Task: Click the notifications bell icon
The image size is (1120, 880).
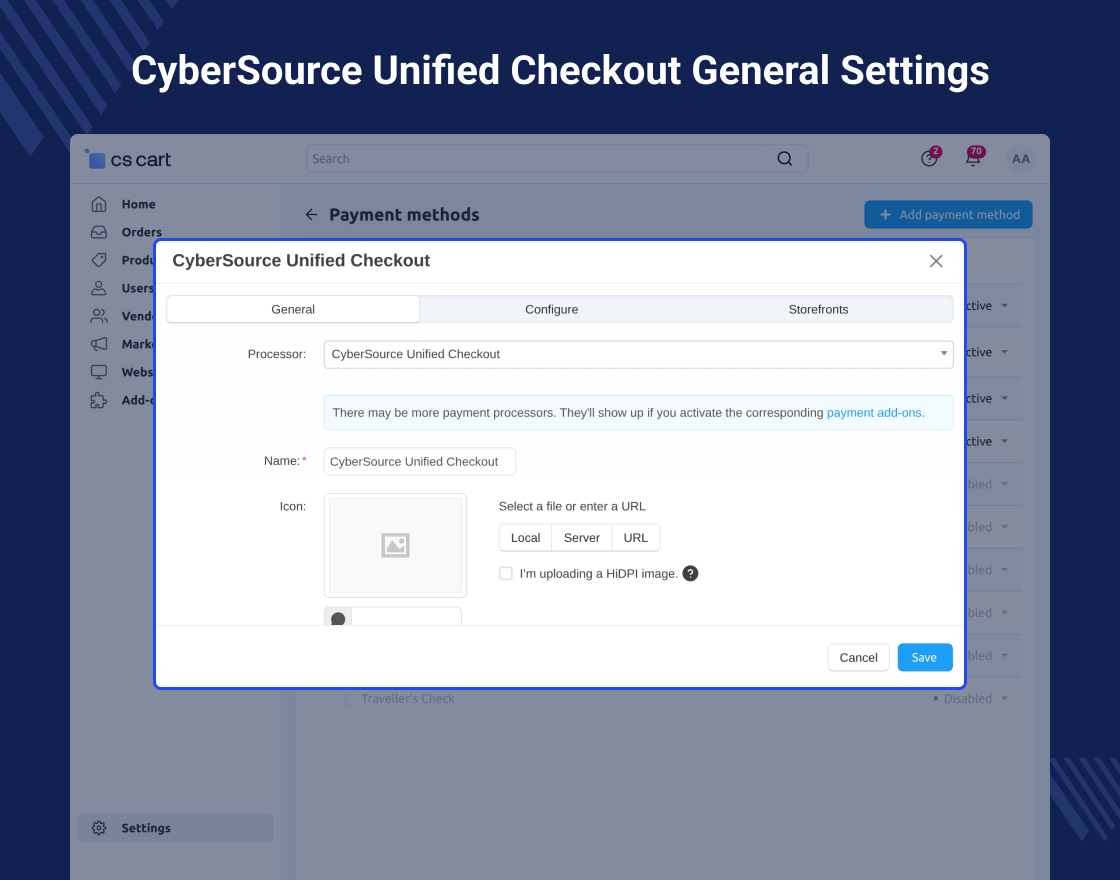Action: [x=972, y=158]
